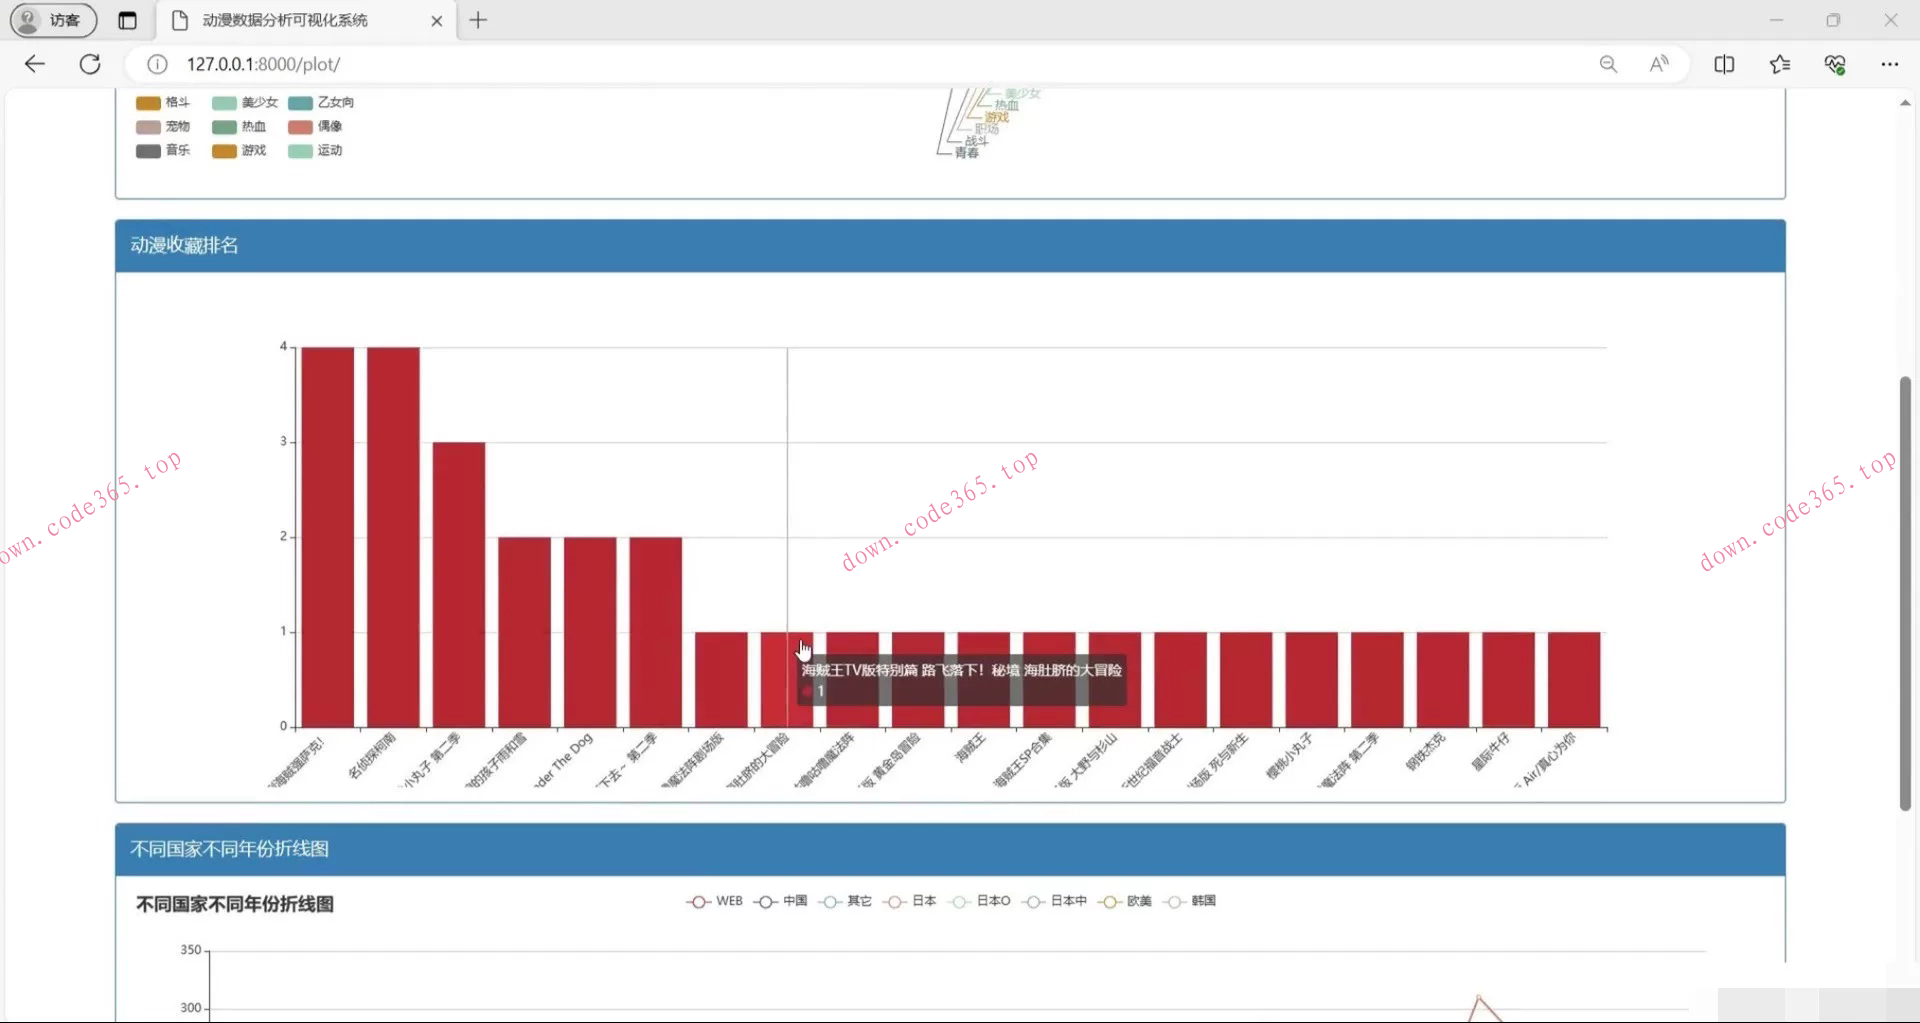This screenshot has width=1920, height=1023.
Task: Close the 动漫数据分析可视化系统 tab
Action: 436,20
